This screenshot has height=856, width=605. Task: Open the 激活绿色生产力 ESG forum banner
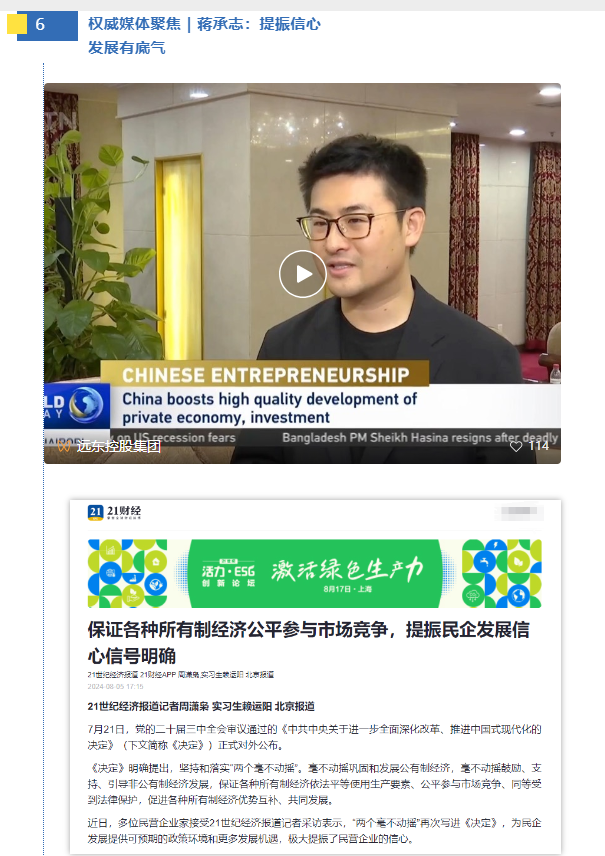click(315, 573)
